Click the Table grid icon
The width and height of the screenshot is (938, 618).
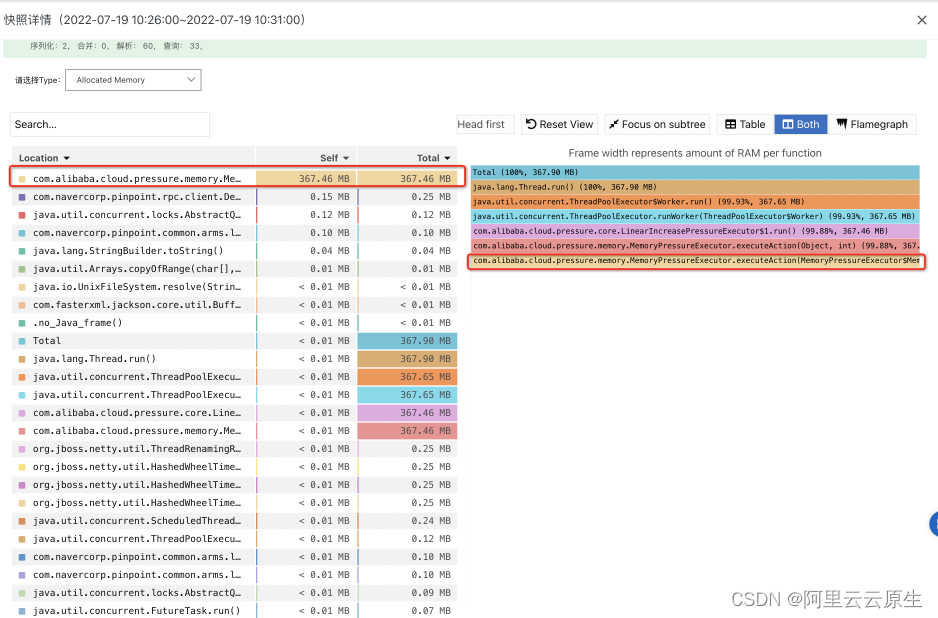coord(730,124)
